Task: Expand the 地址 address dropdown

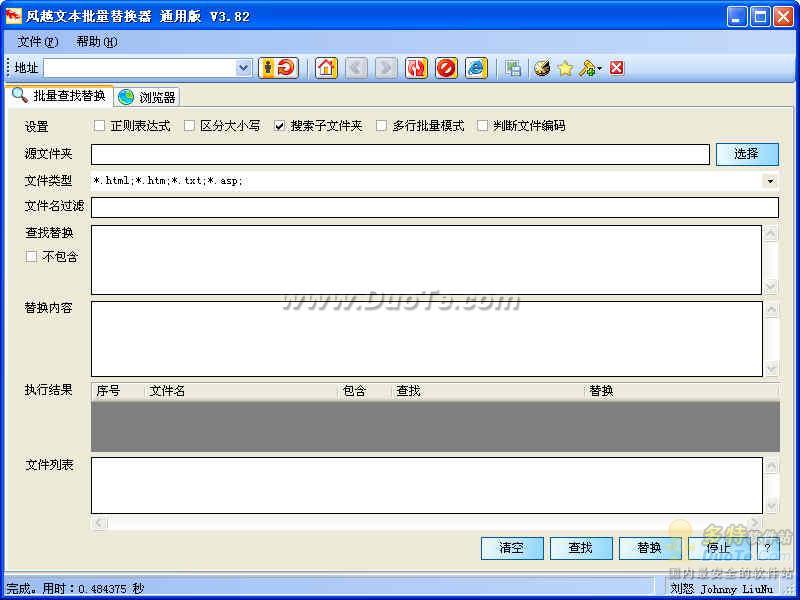Action: [x=244, y=68]
